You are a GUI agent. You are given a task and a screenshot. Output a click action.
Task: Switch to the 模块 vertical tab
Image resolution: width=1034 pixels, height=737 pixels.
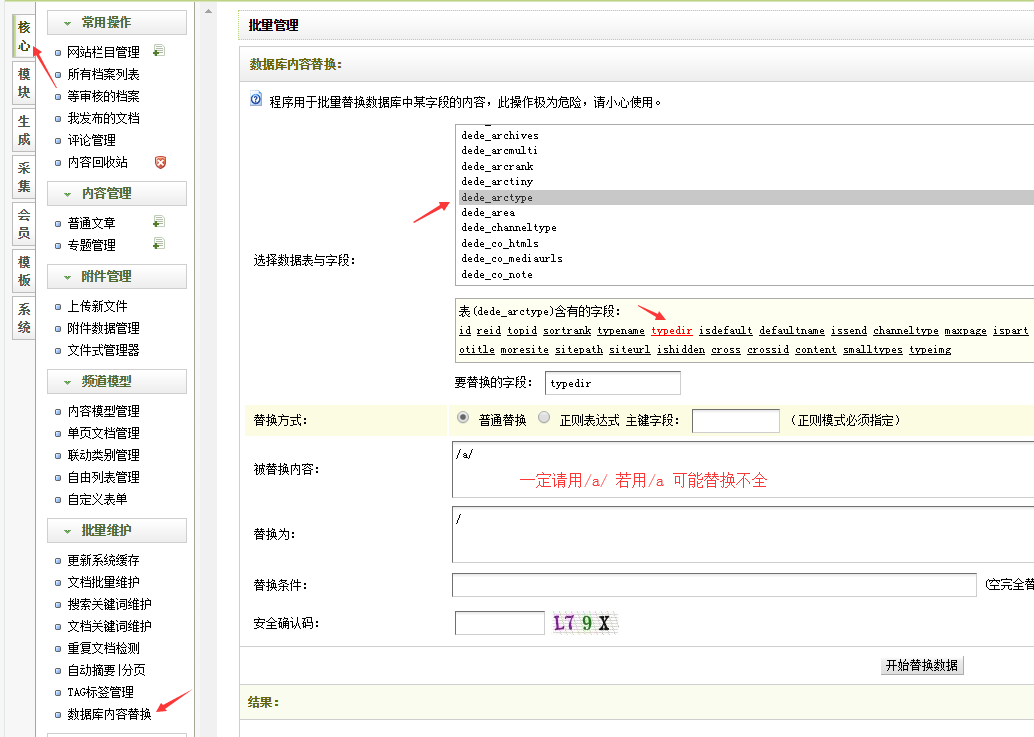click(x=24, y=83)
